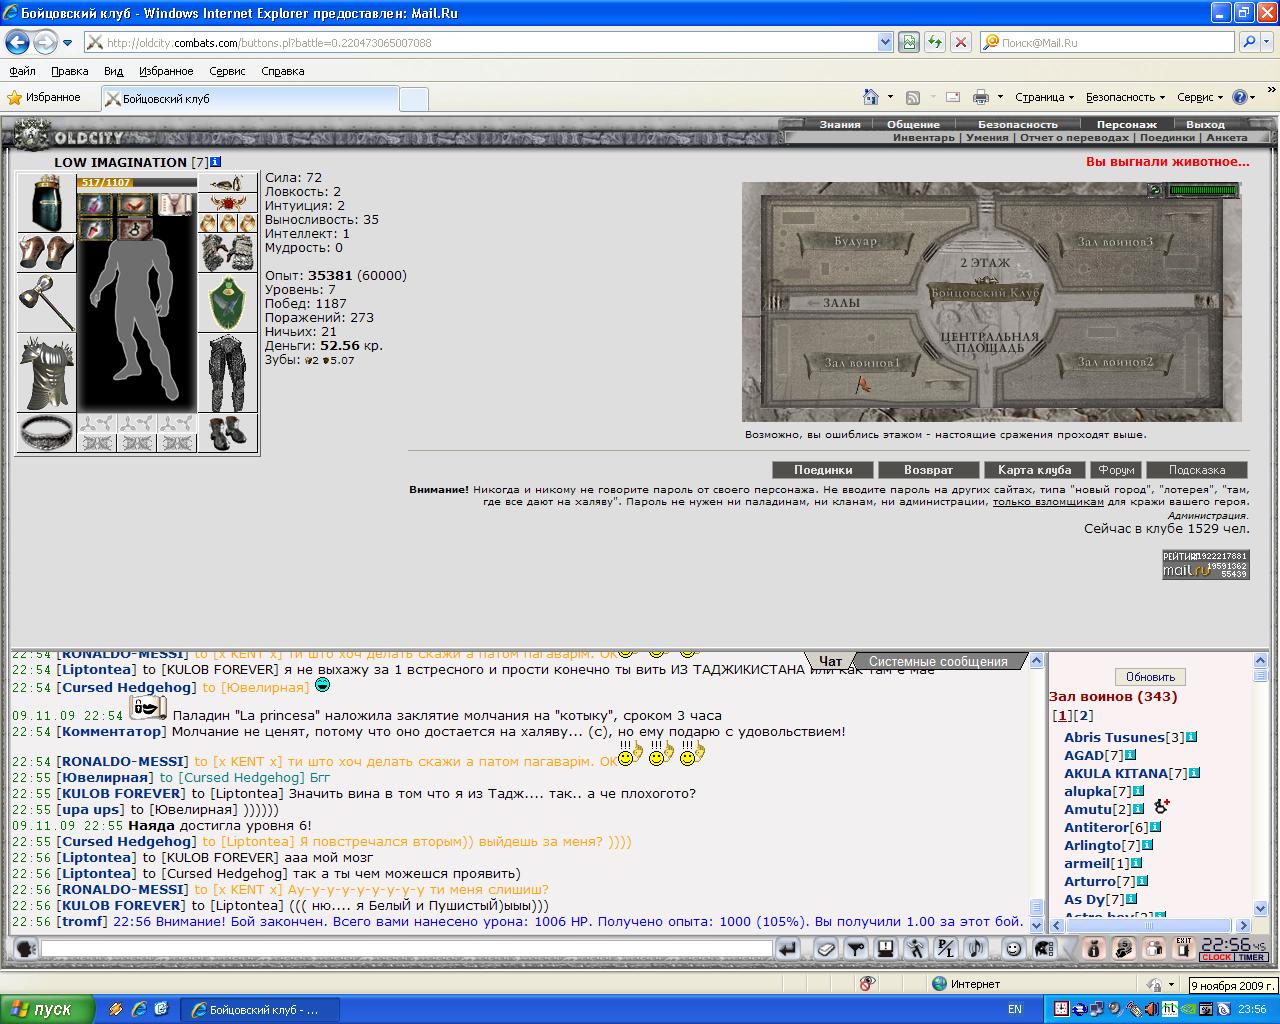The height and width of the screenshot is (1024, 1280).
Task: Open the recent pages dropdown arrow
Action: 67,43
